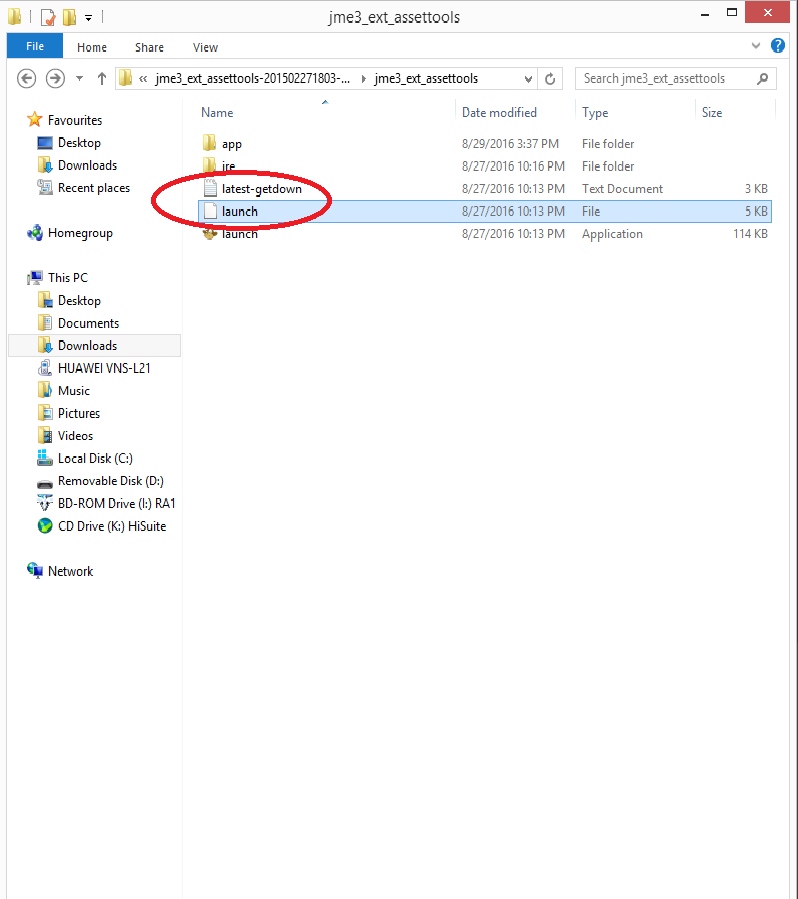The image size is (798, 899).
Task: Click the New folder quick access icon
Action: pos(69,17)
